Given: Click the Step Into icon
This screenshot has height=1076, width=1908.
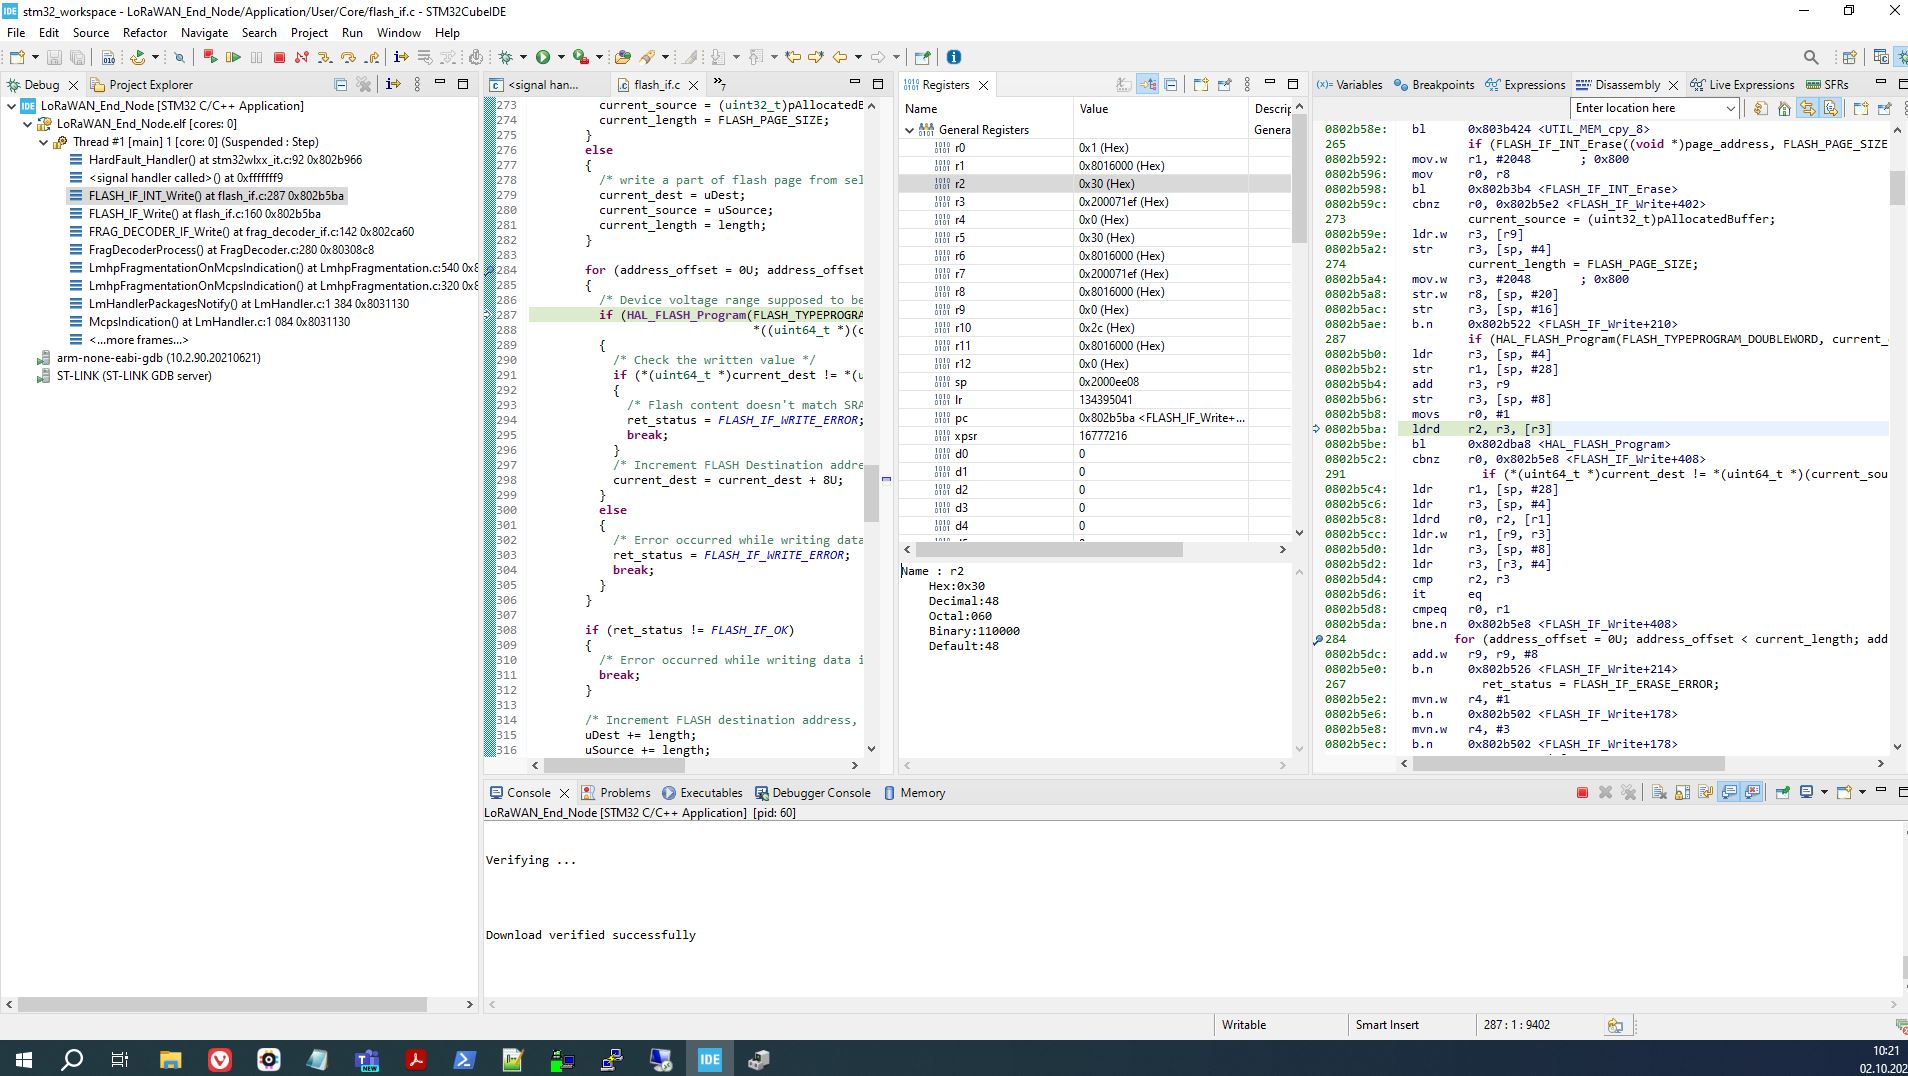Looking at the screenshot, I should pos(325,58).
